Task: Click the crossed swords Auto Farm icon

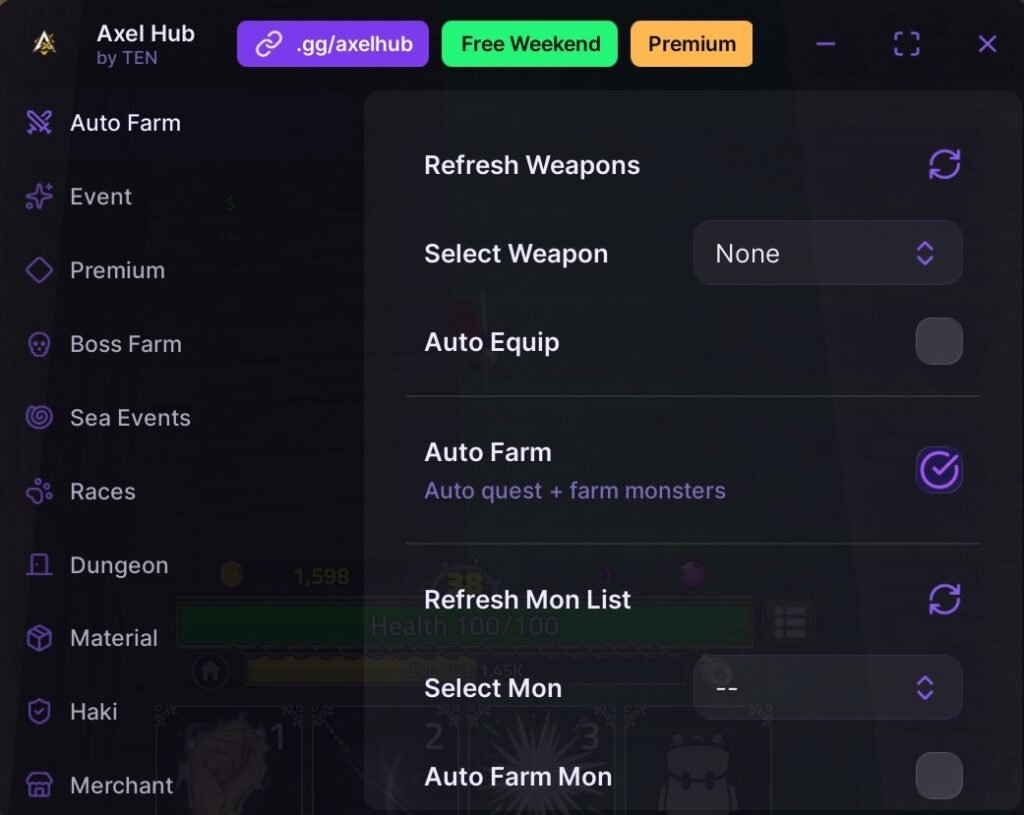Action: pos(39,123)
